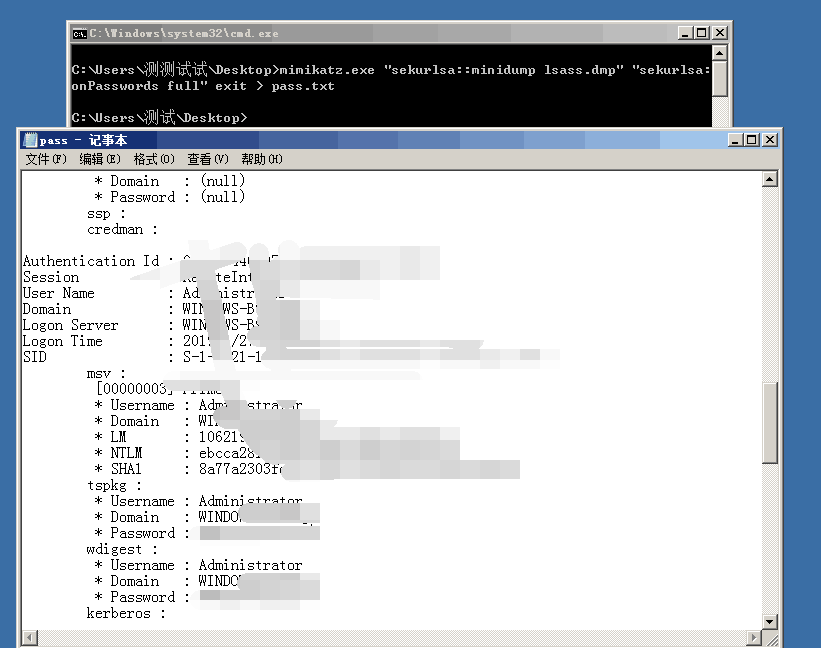Click the Notepad vertical scrollbar thumb
This screenshot has width=821, height=648.
click(x=769, y=423)
